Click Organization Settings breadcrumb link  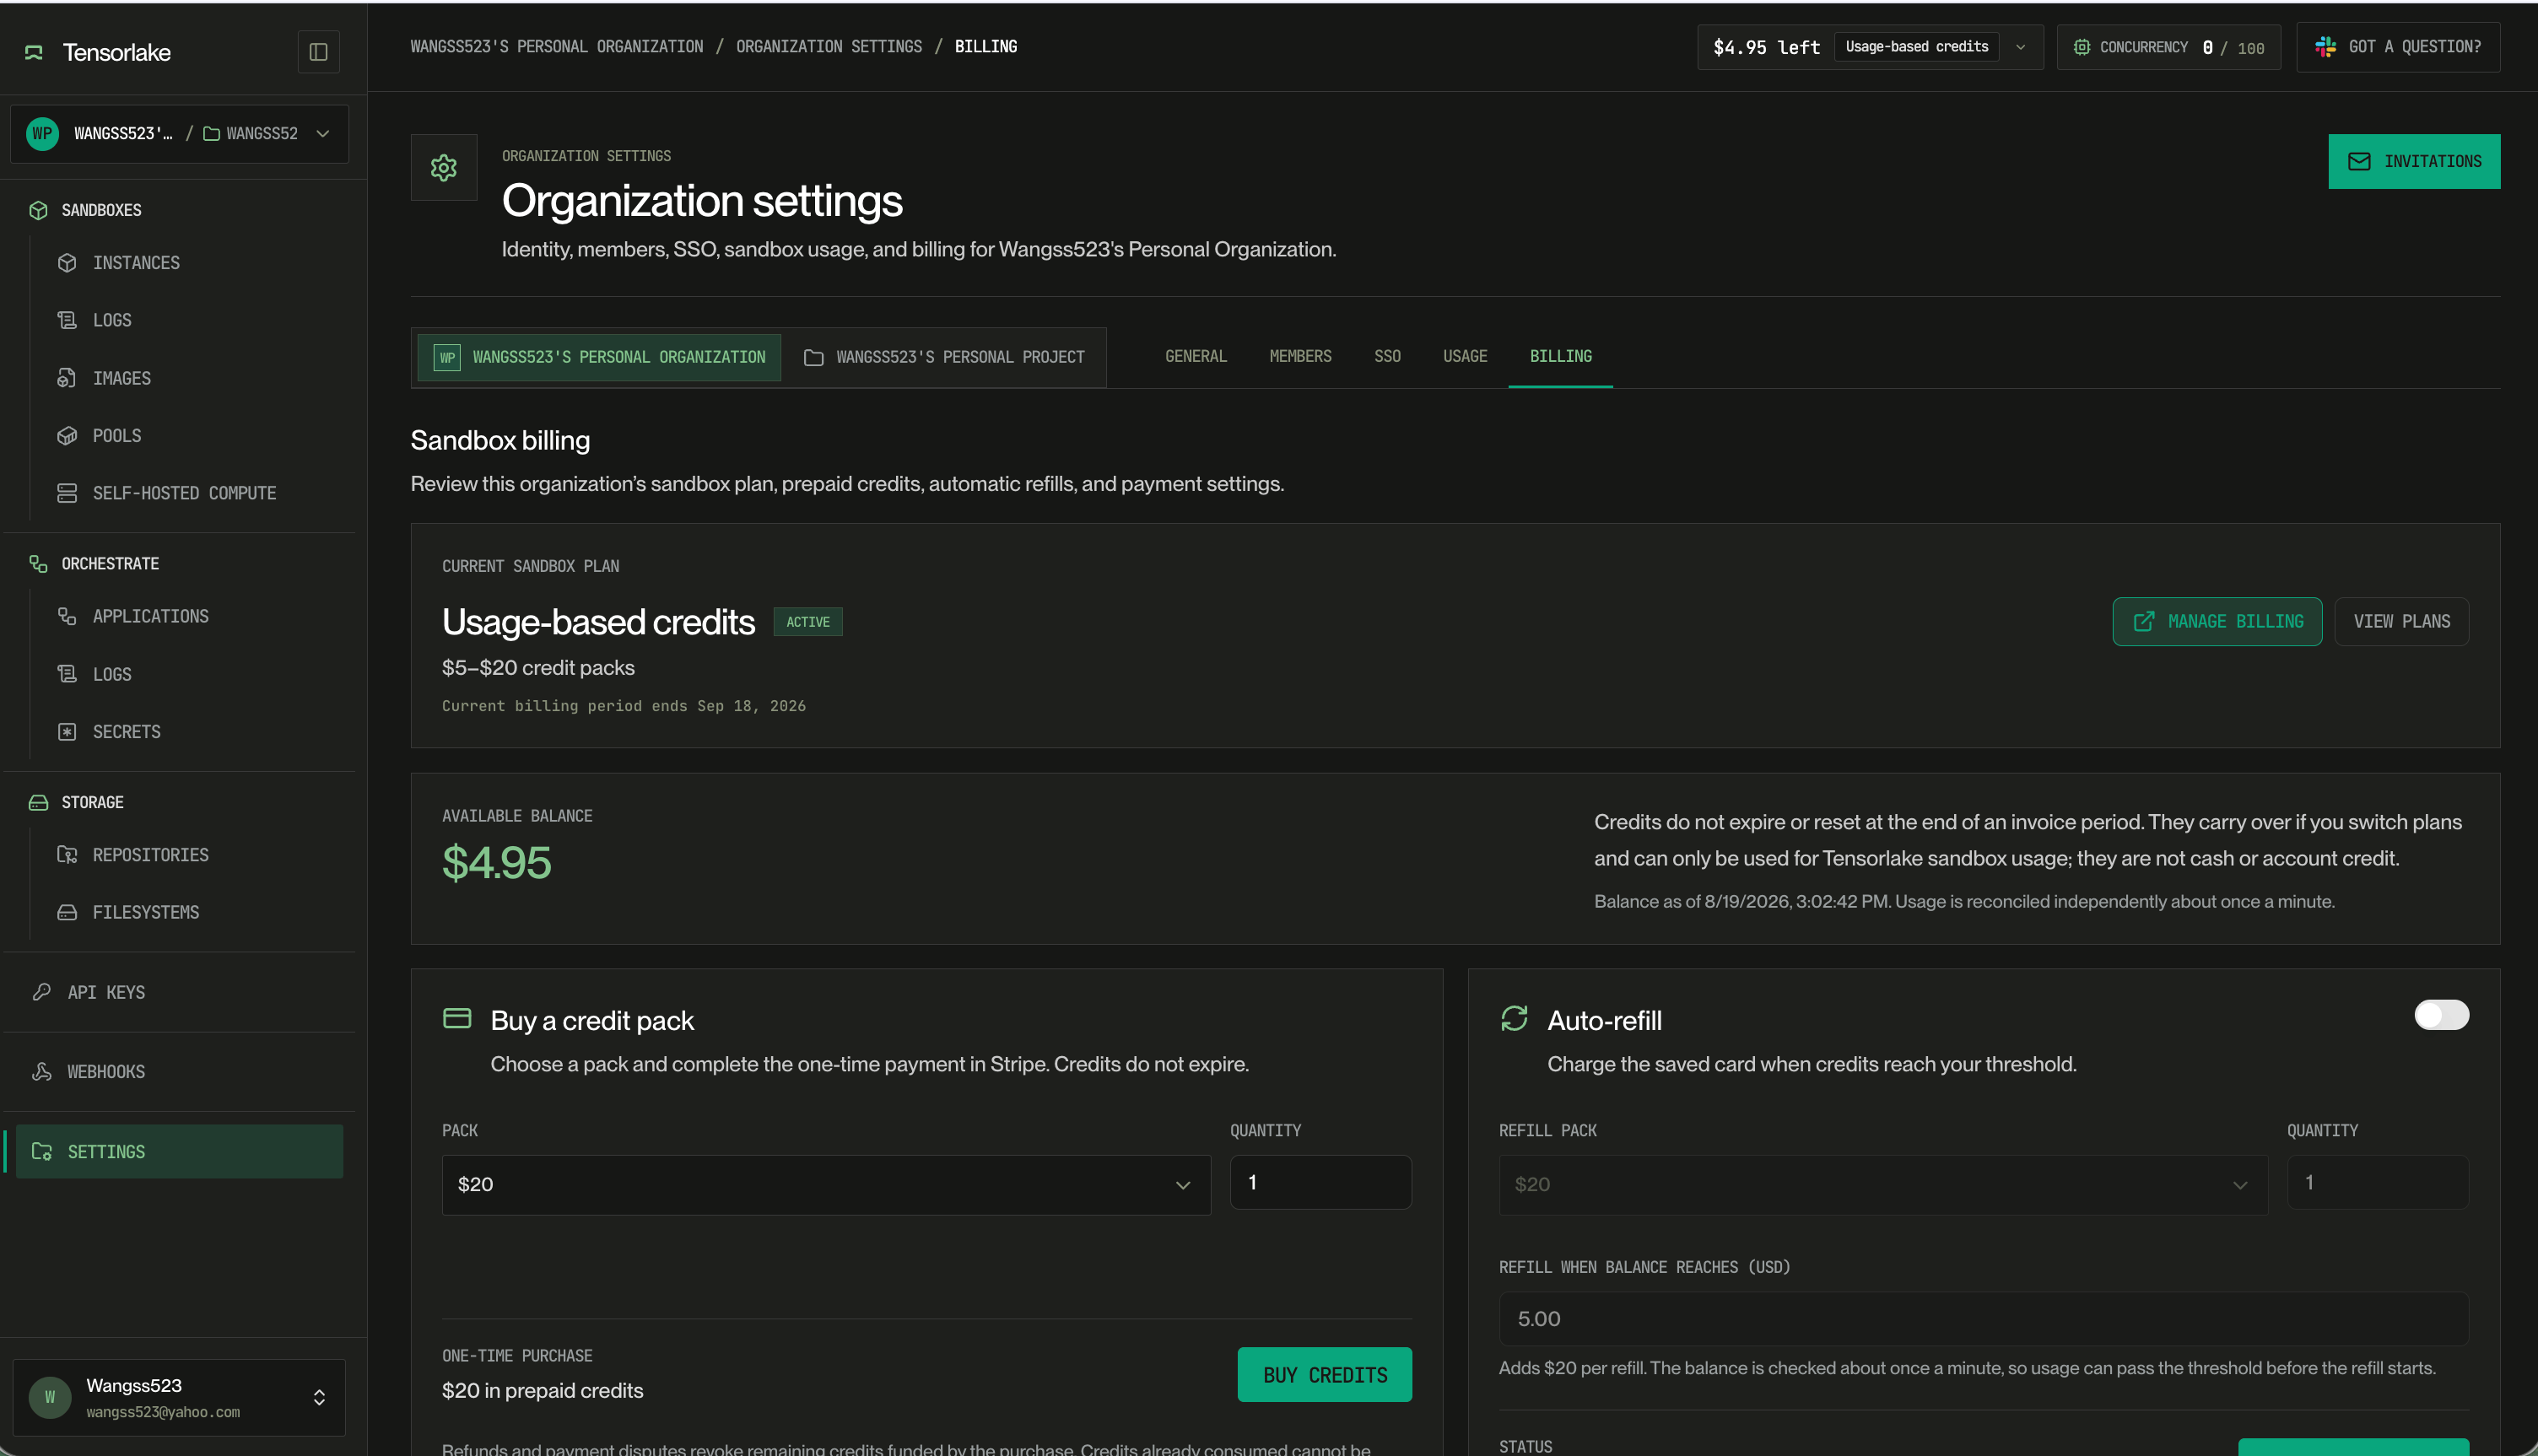829,46
